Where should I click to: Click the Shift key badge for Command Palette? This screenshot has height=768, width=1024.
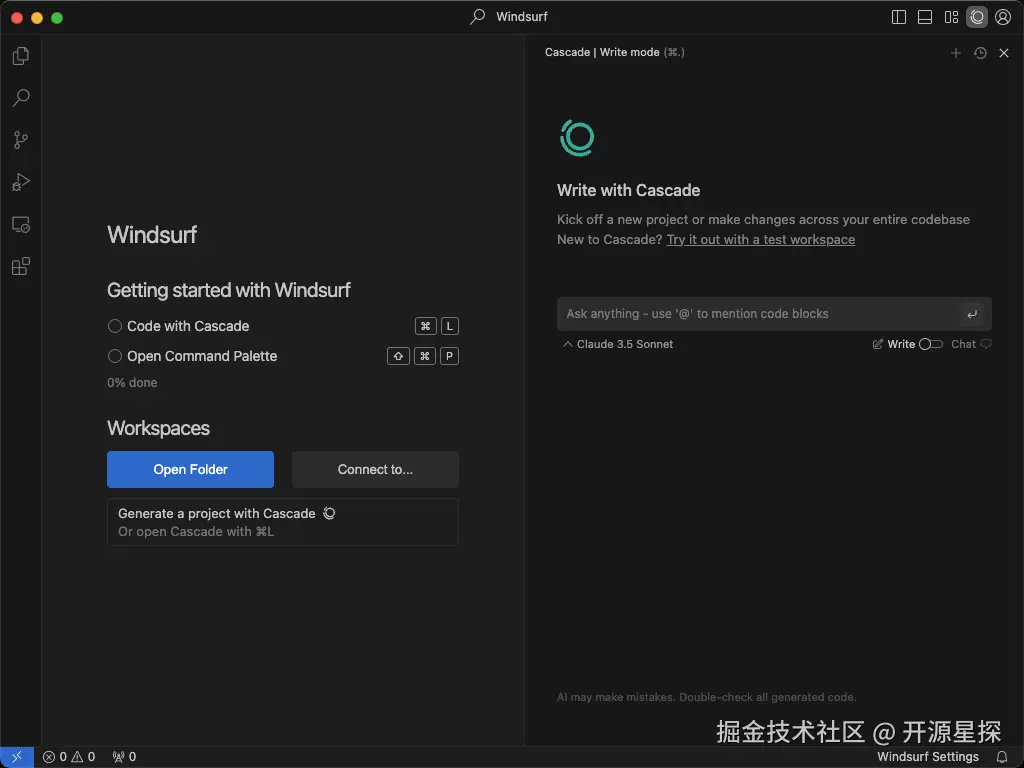tap(398, 356)
